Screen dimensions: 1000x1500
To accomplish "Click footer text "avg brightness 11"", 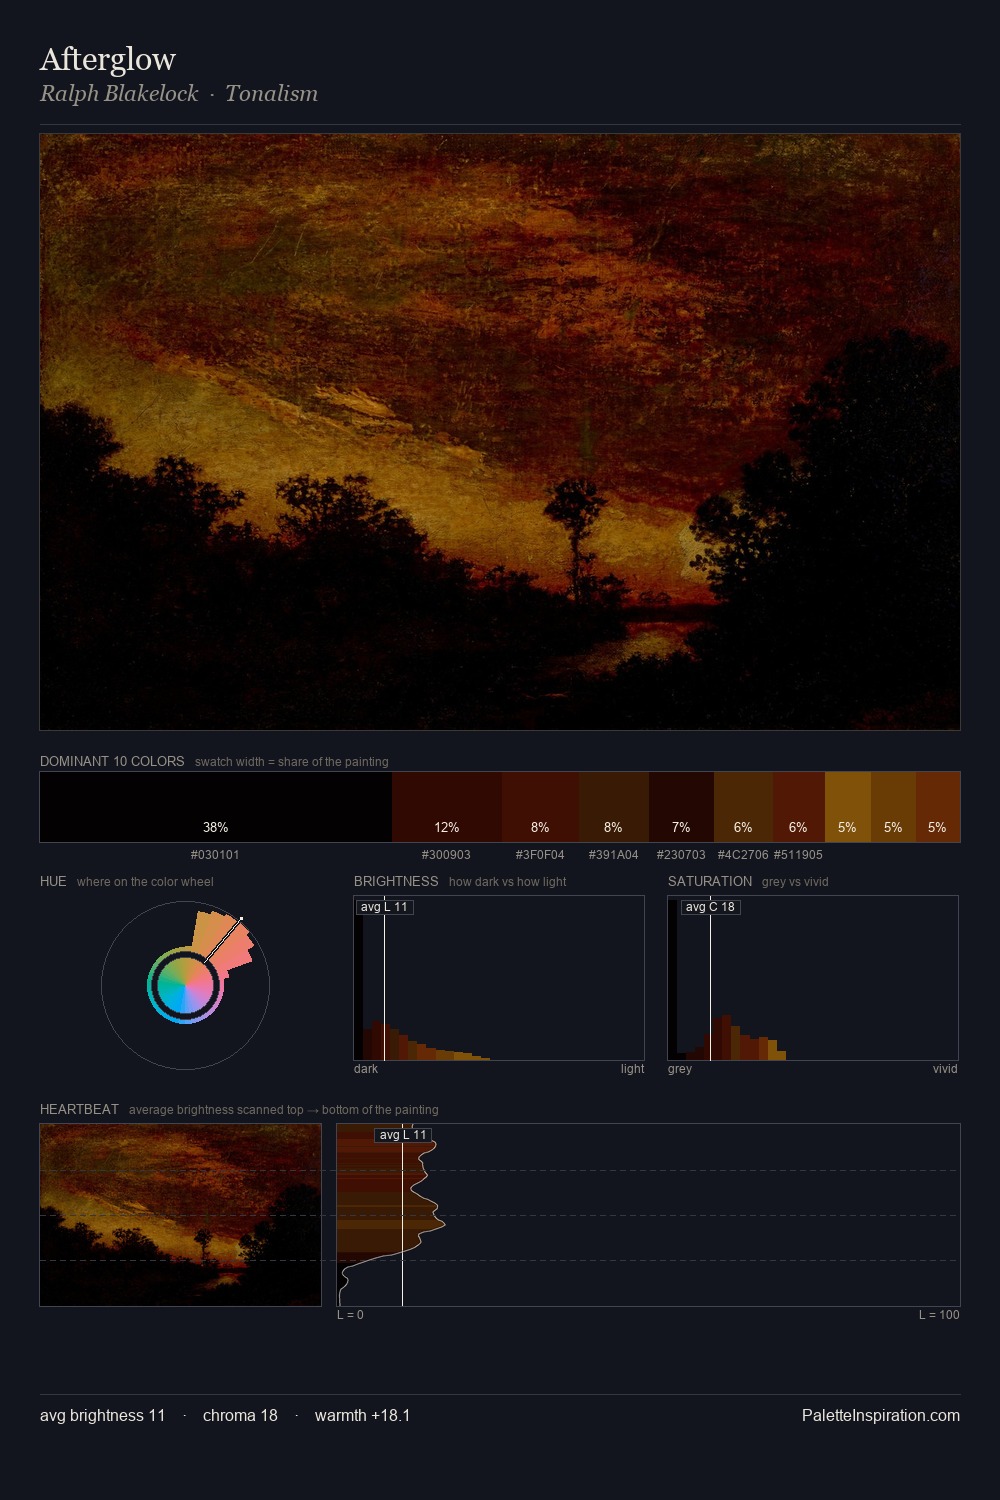I will coord(102,1415).
